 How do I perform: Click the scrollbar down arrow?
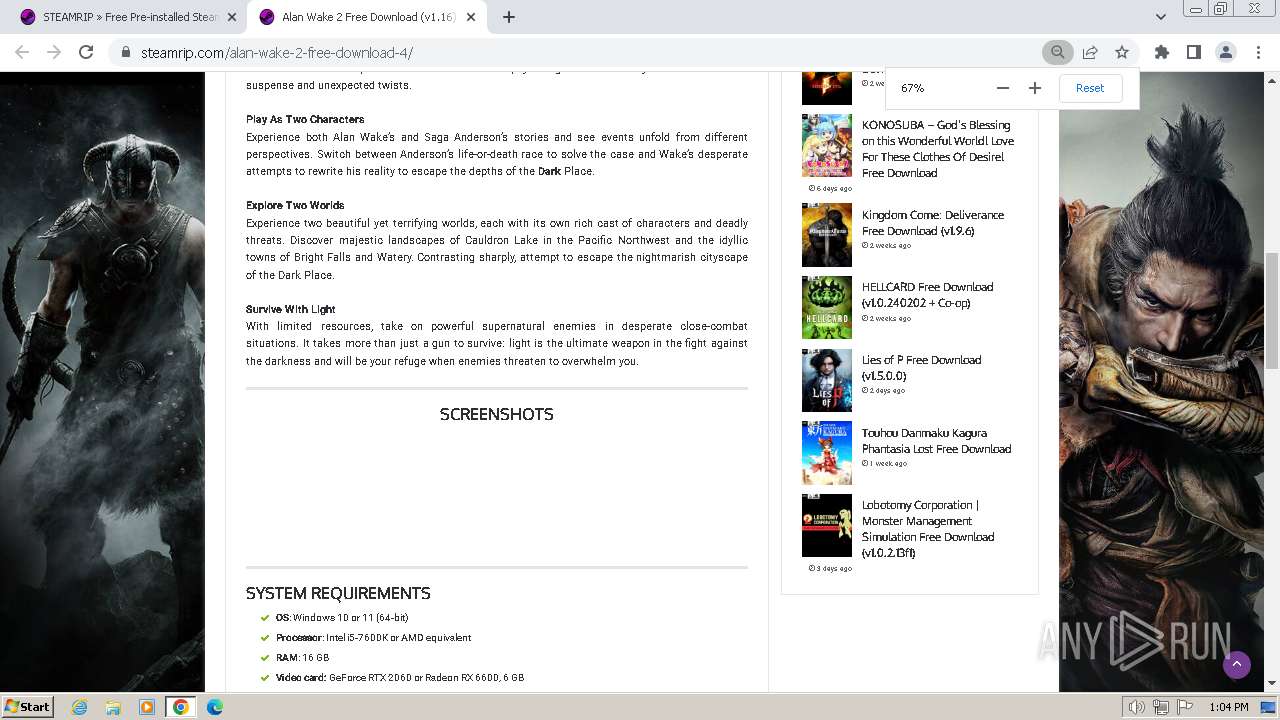[x=1272, y=684]
